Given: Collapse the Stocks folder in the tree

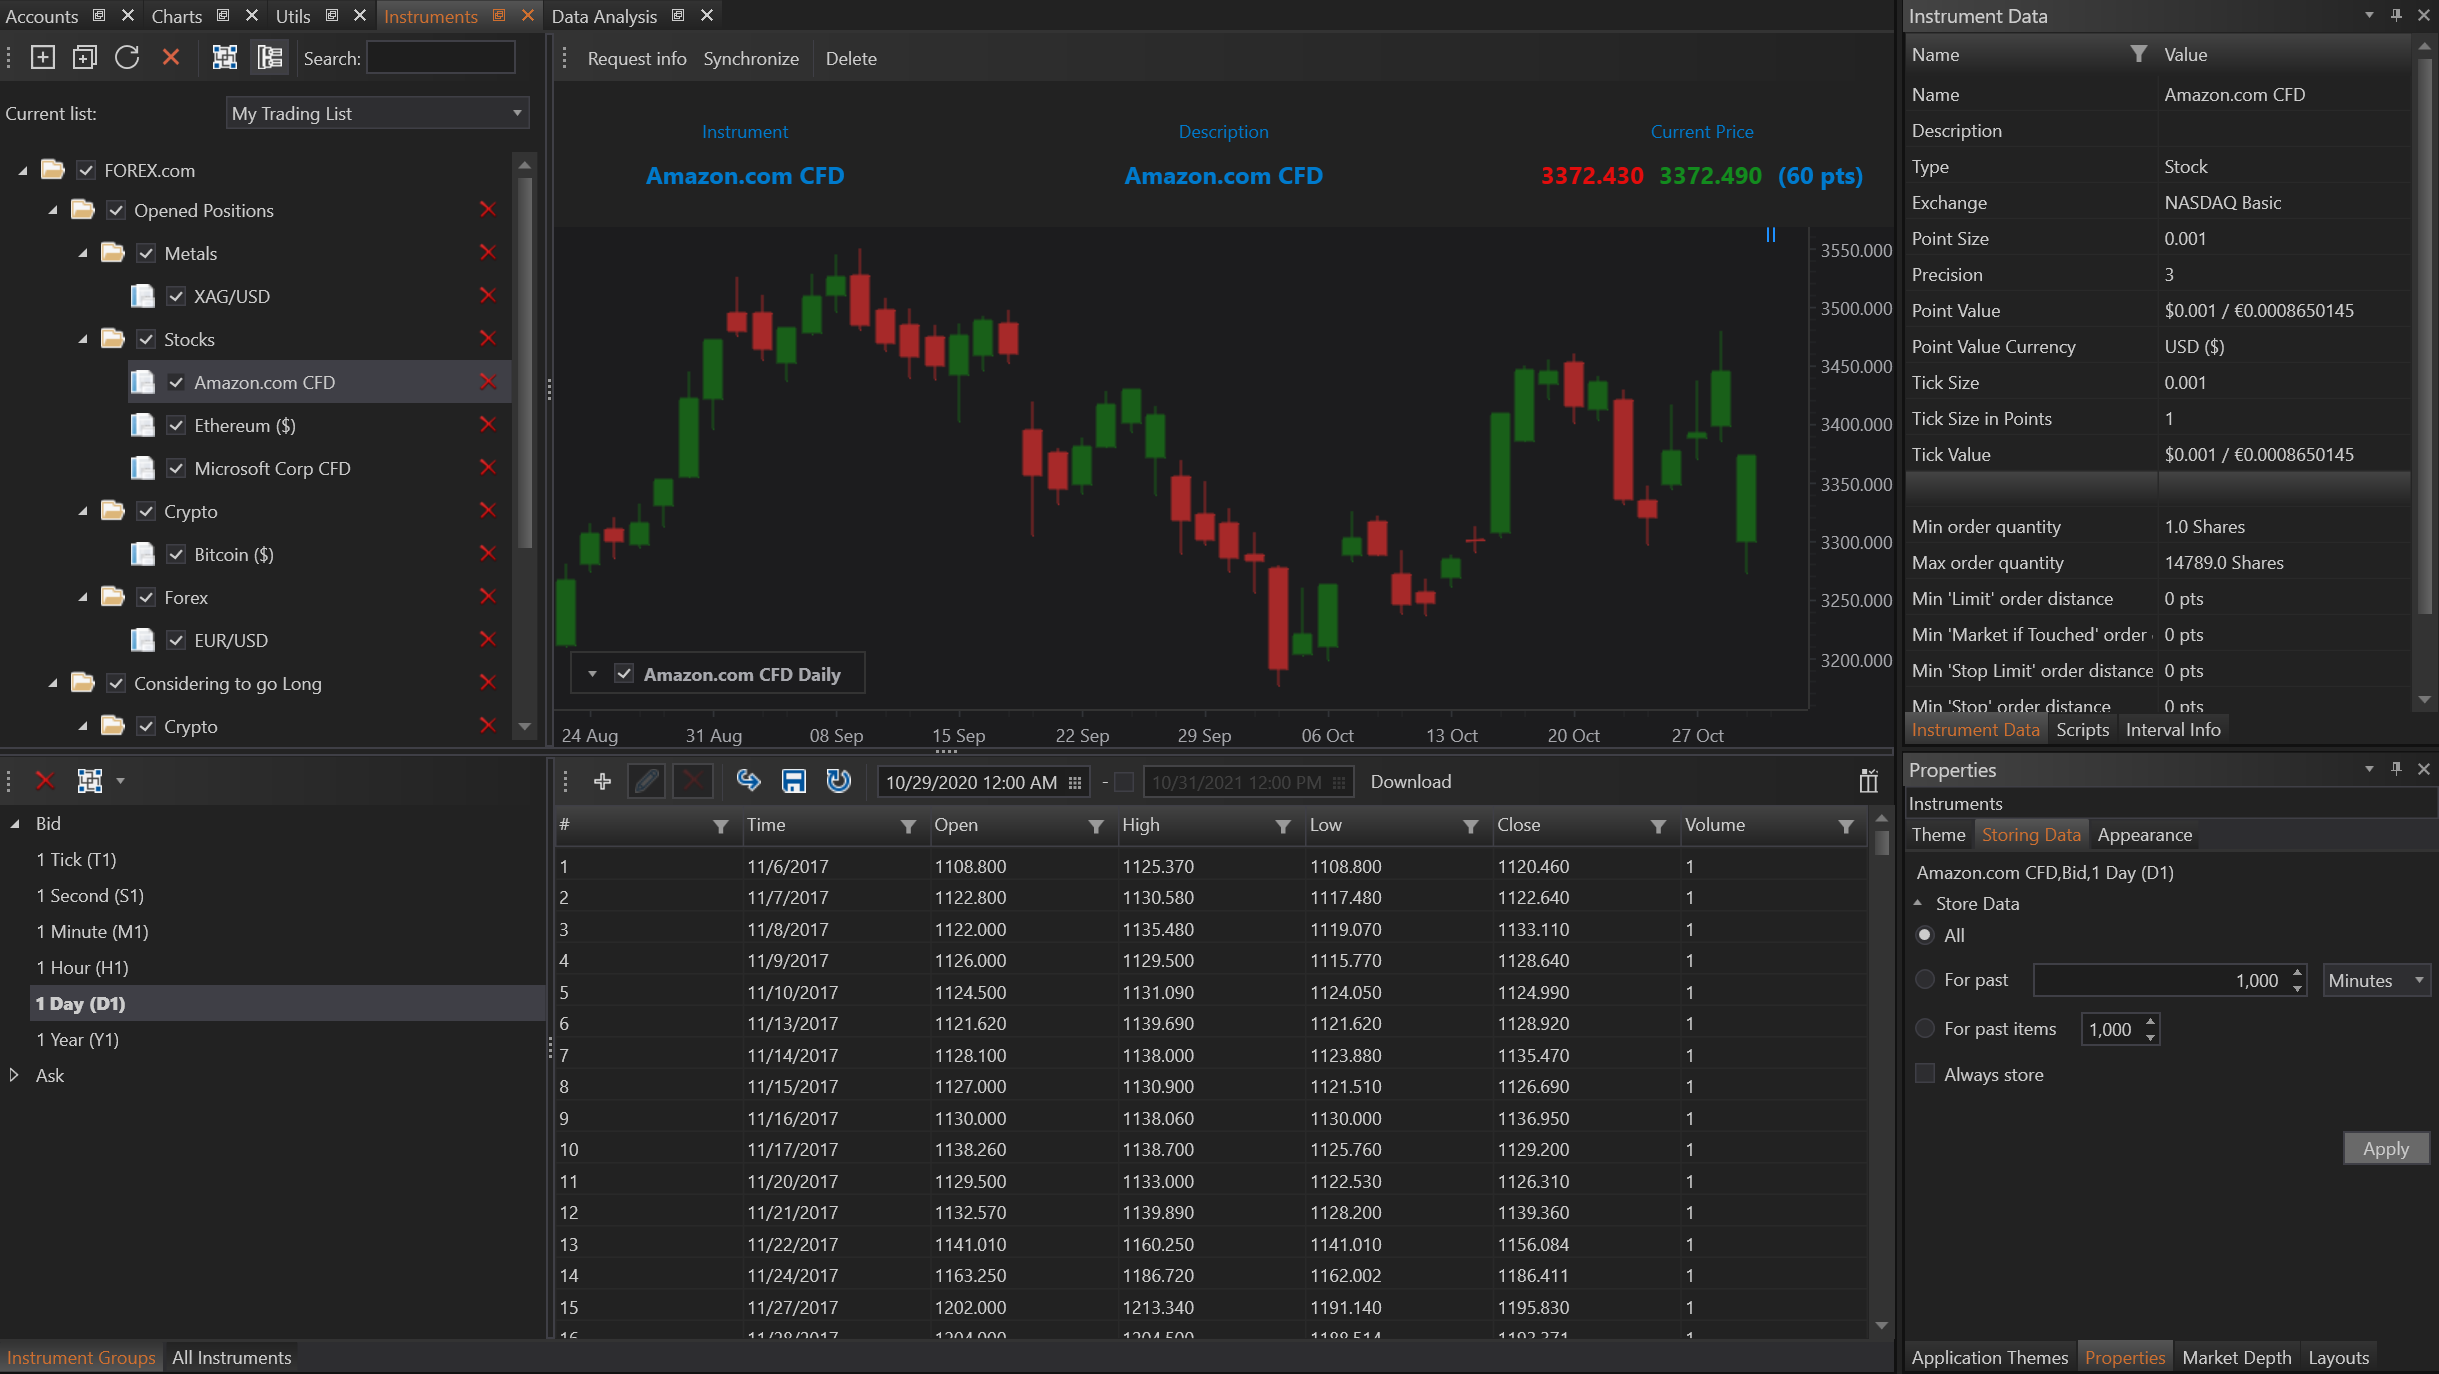Looking at the screenshot, I should pyautogui.click(x=83, y=339).
